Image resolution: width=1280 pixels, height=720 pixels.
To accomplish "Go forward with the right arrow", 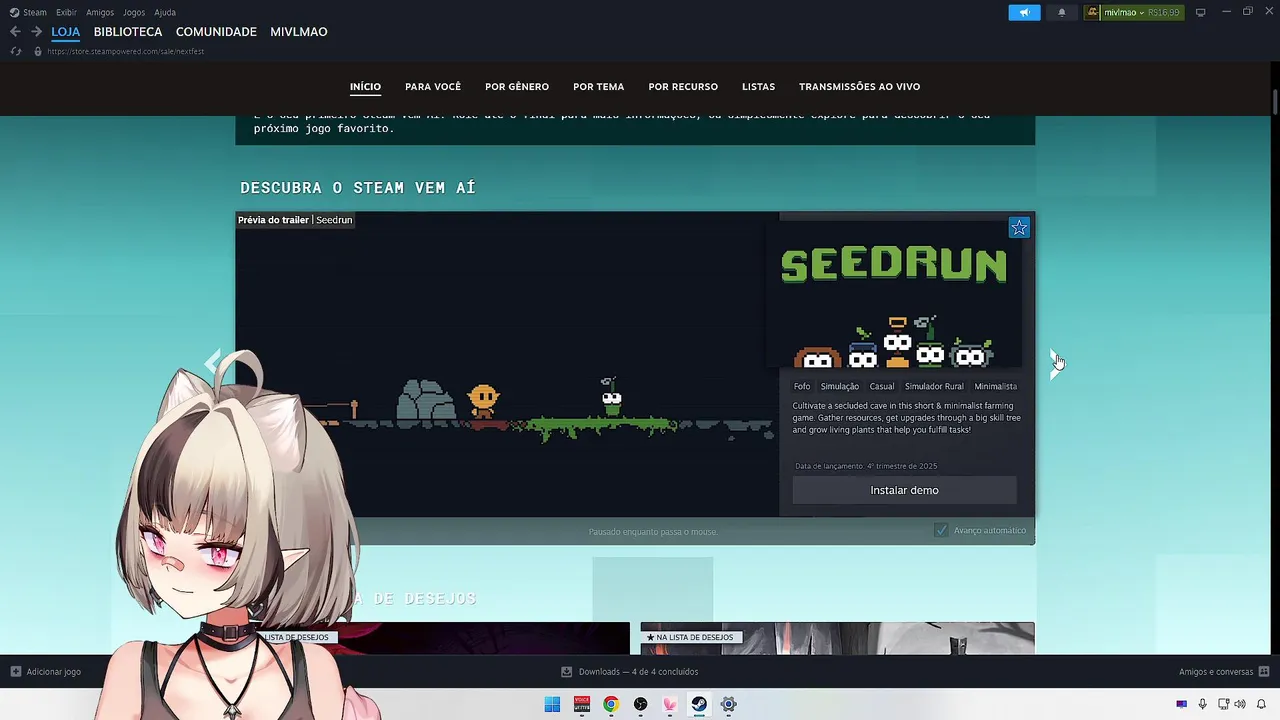I will pyautogui.click(x=36, y=32).
